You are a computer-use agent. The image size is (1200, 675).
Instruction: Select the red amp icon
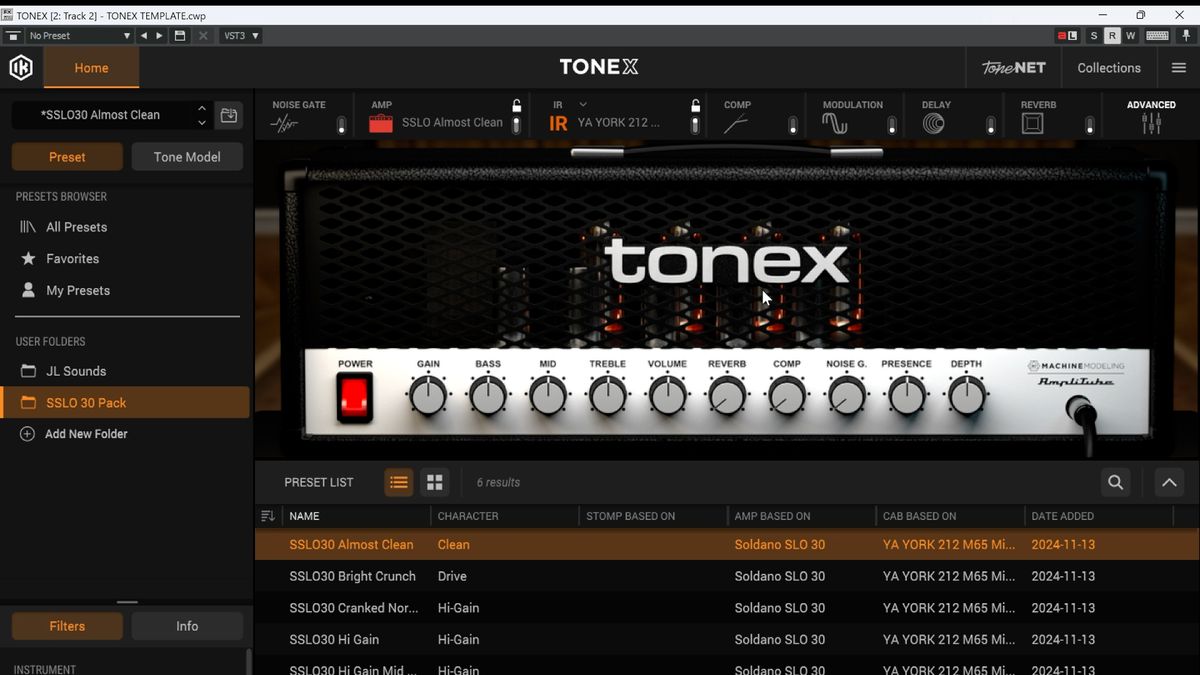click(x=381, y=123)
